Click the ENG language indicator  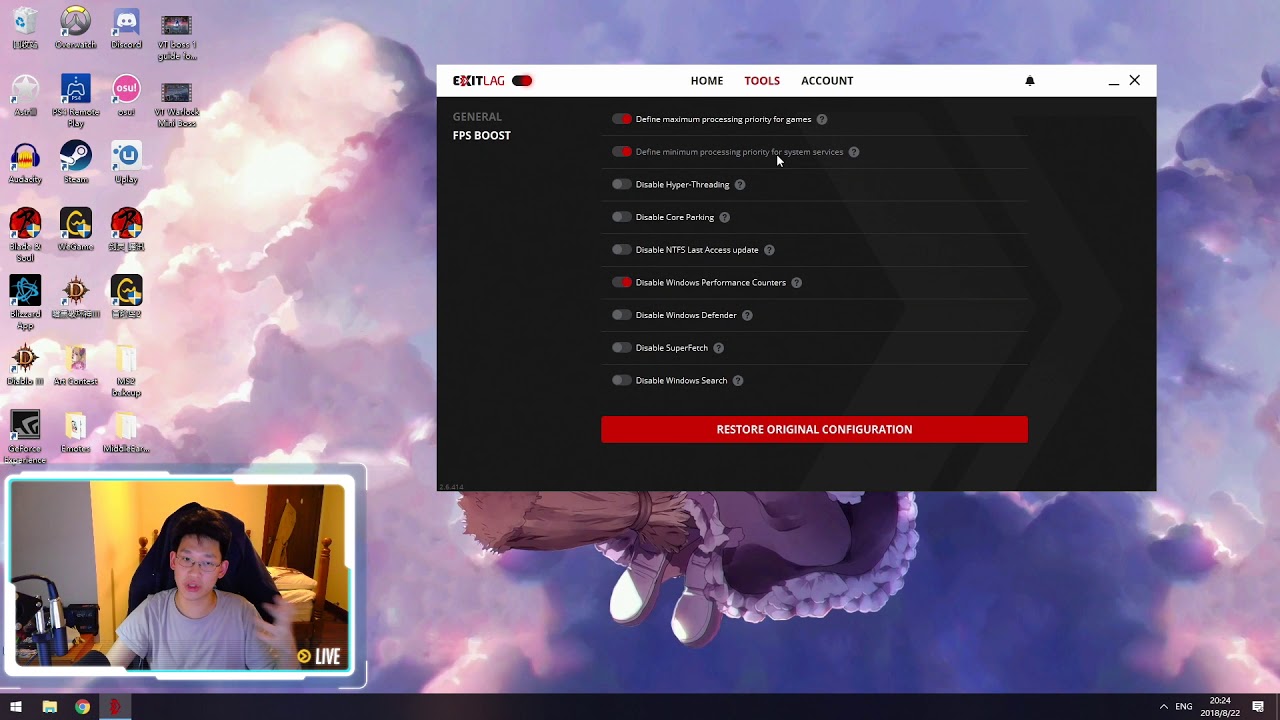1184,707
